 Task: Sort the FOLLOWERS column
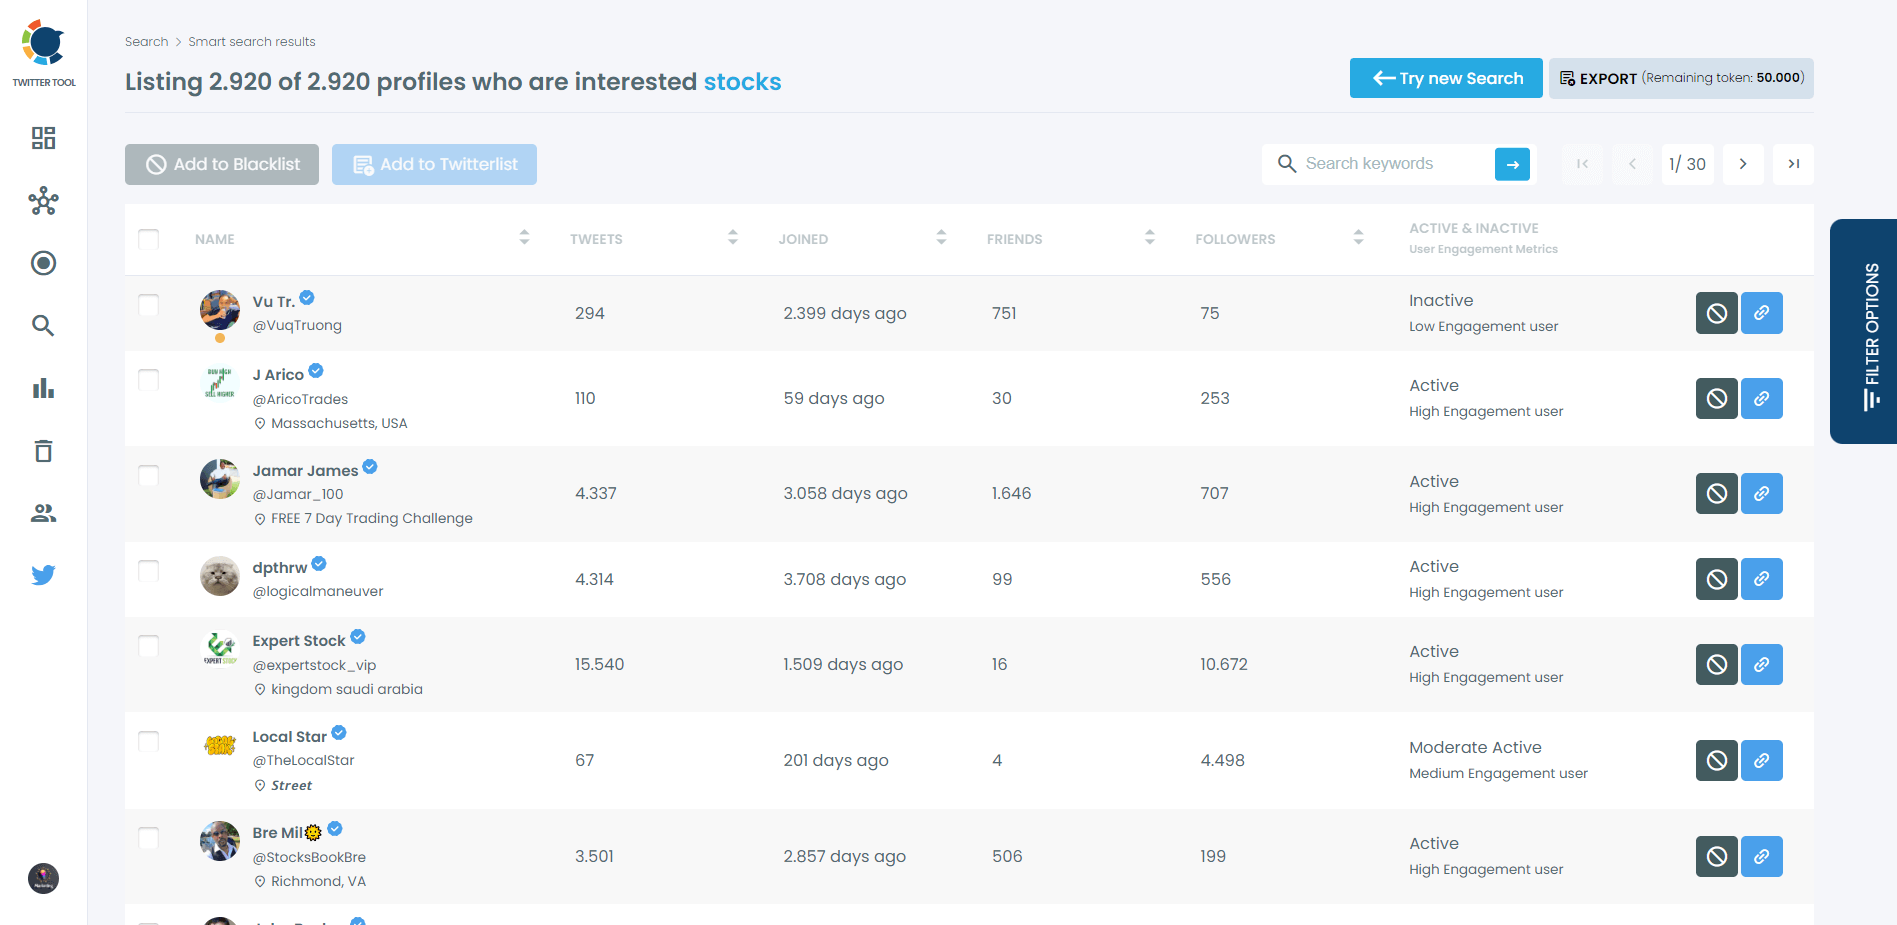tap(1358, 238)
